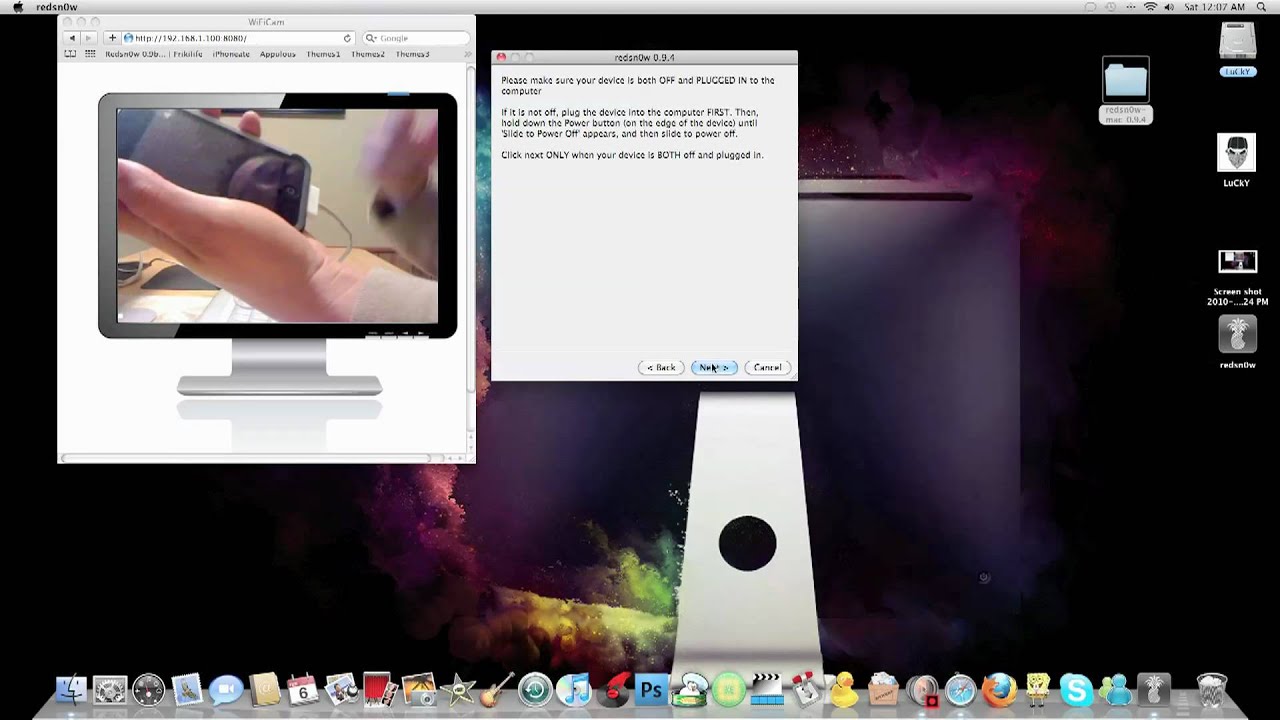Open Top Sites grid in Safari
The width and height of the screenshot is (1280, 720).
[91, 54]
